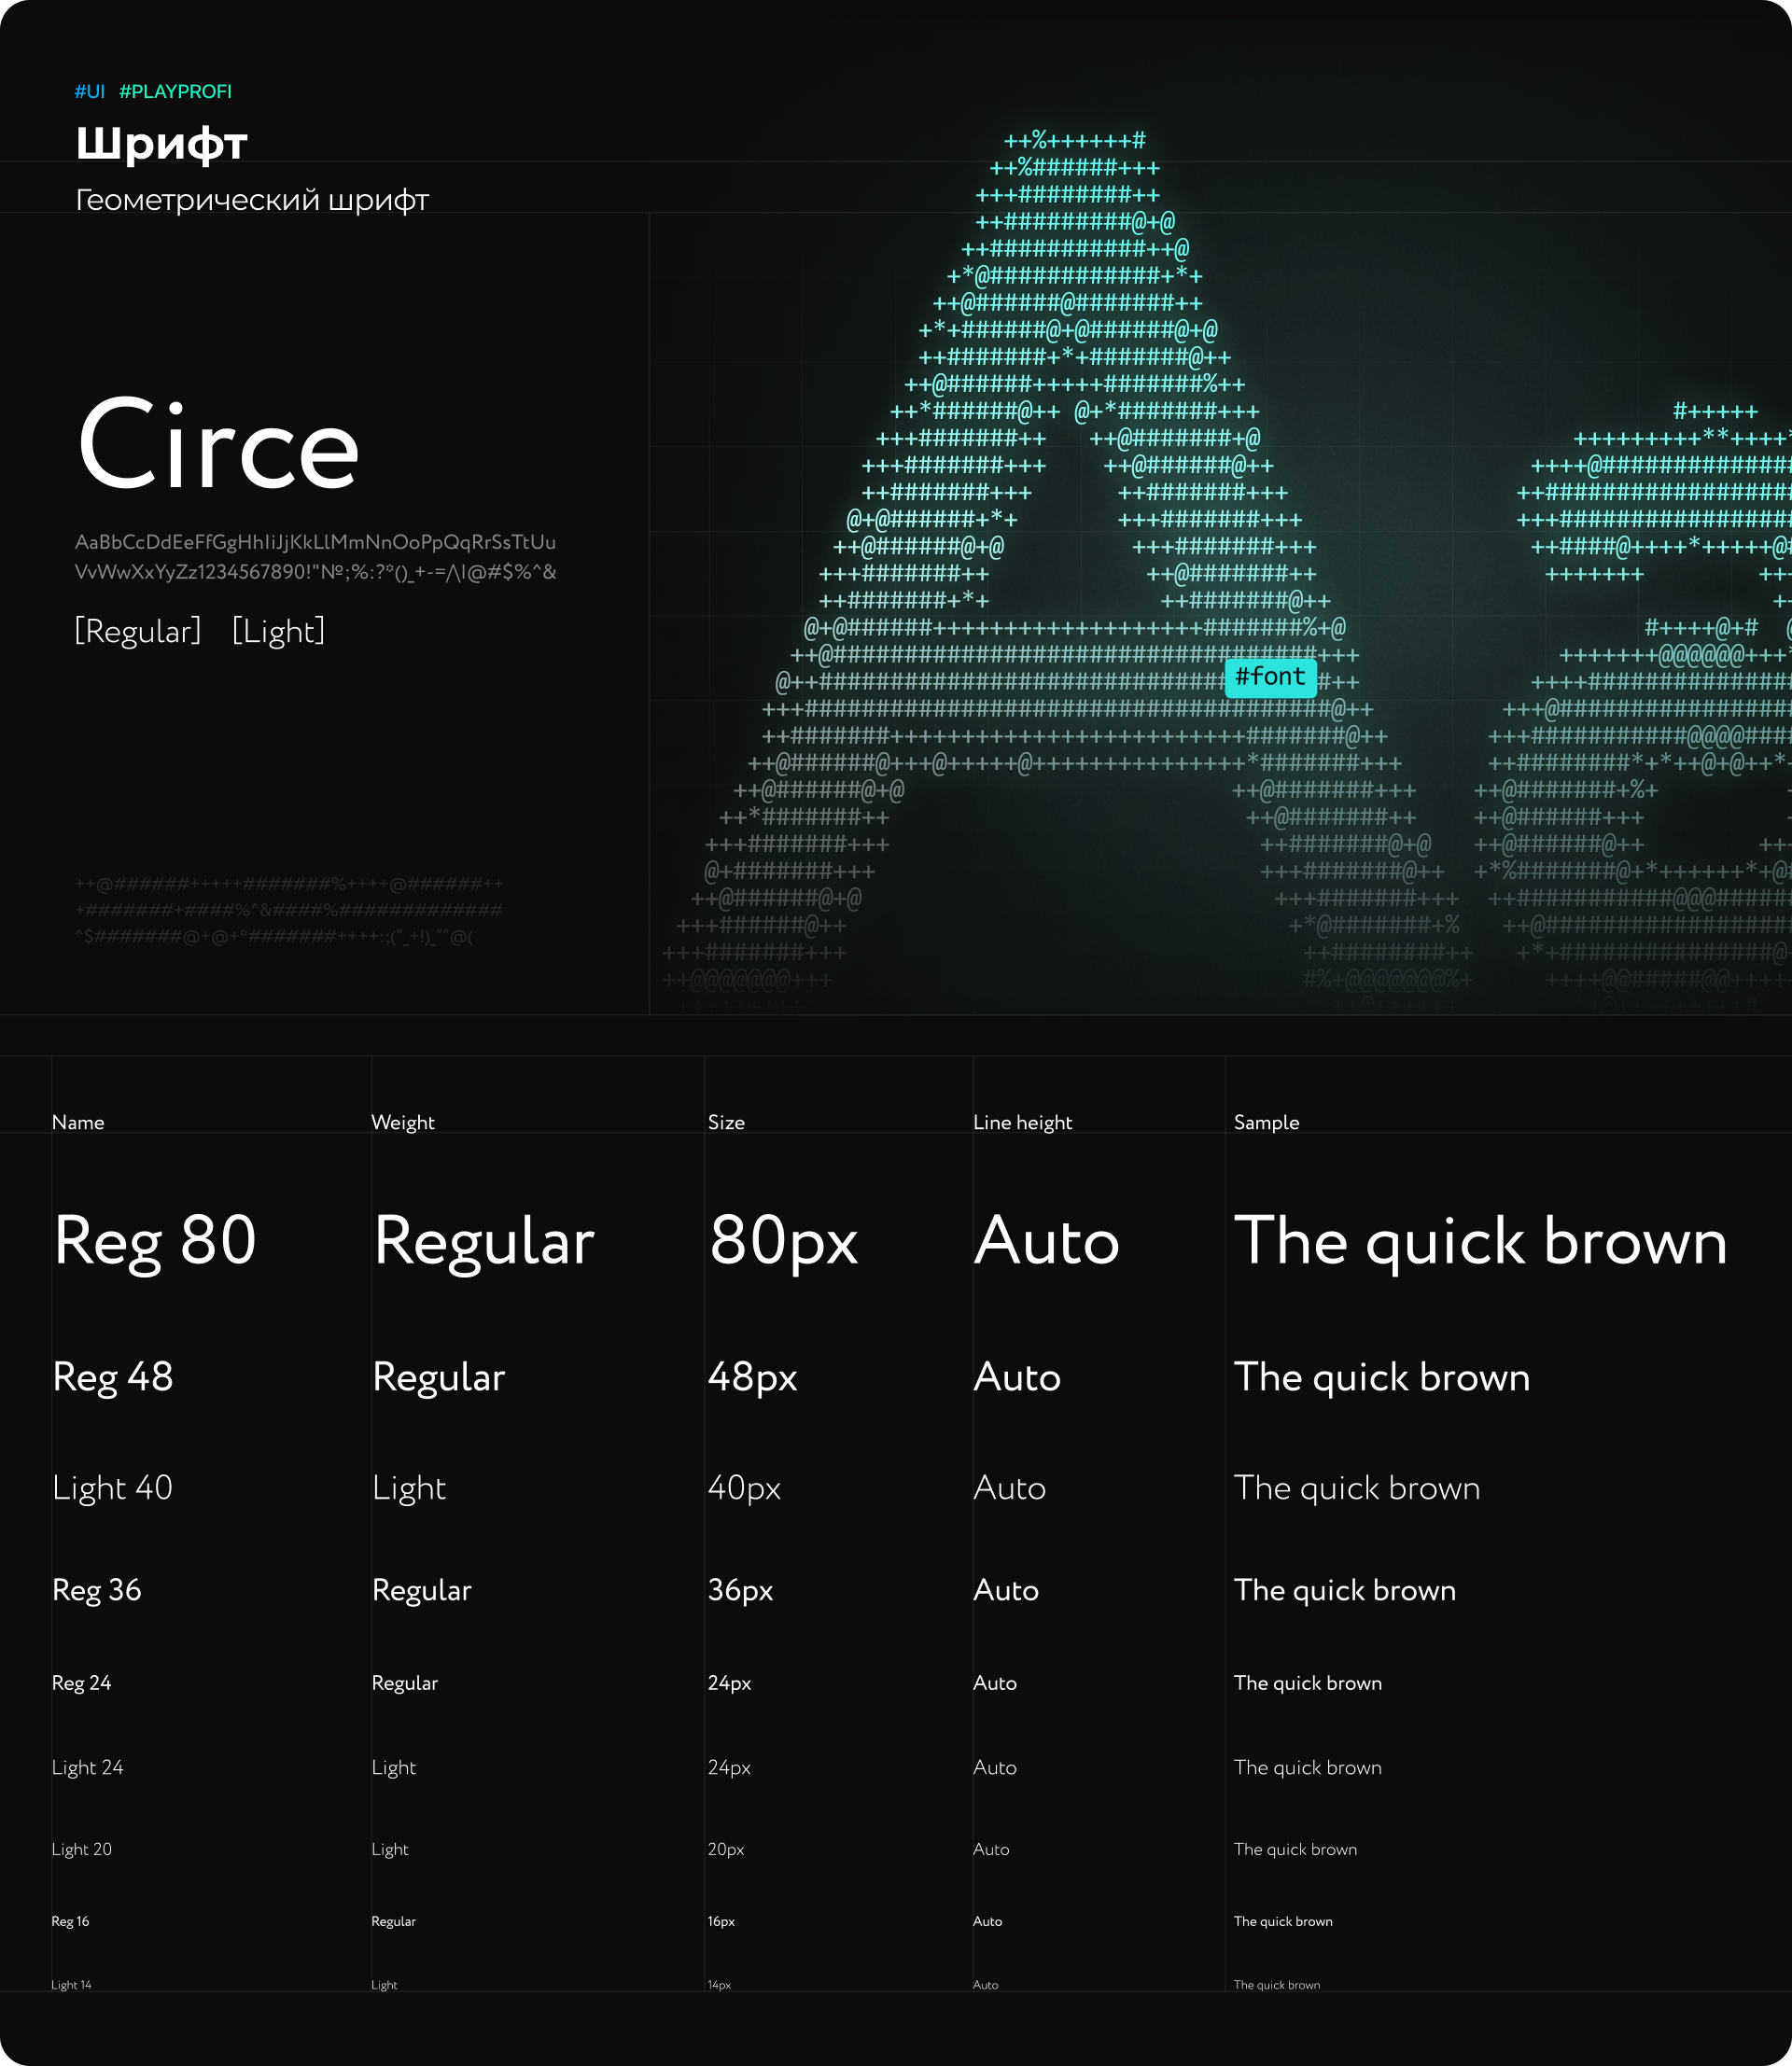
Task: Click Auto line height in Reg 36 row
Action: tap(1006, 1590)
